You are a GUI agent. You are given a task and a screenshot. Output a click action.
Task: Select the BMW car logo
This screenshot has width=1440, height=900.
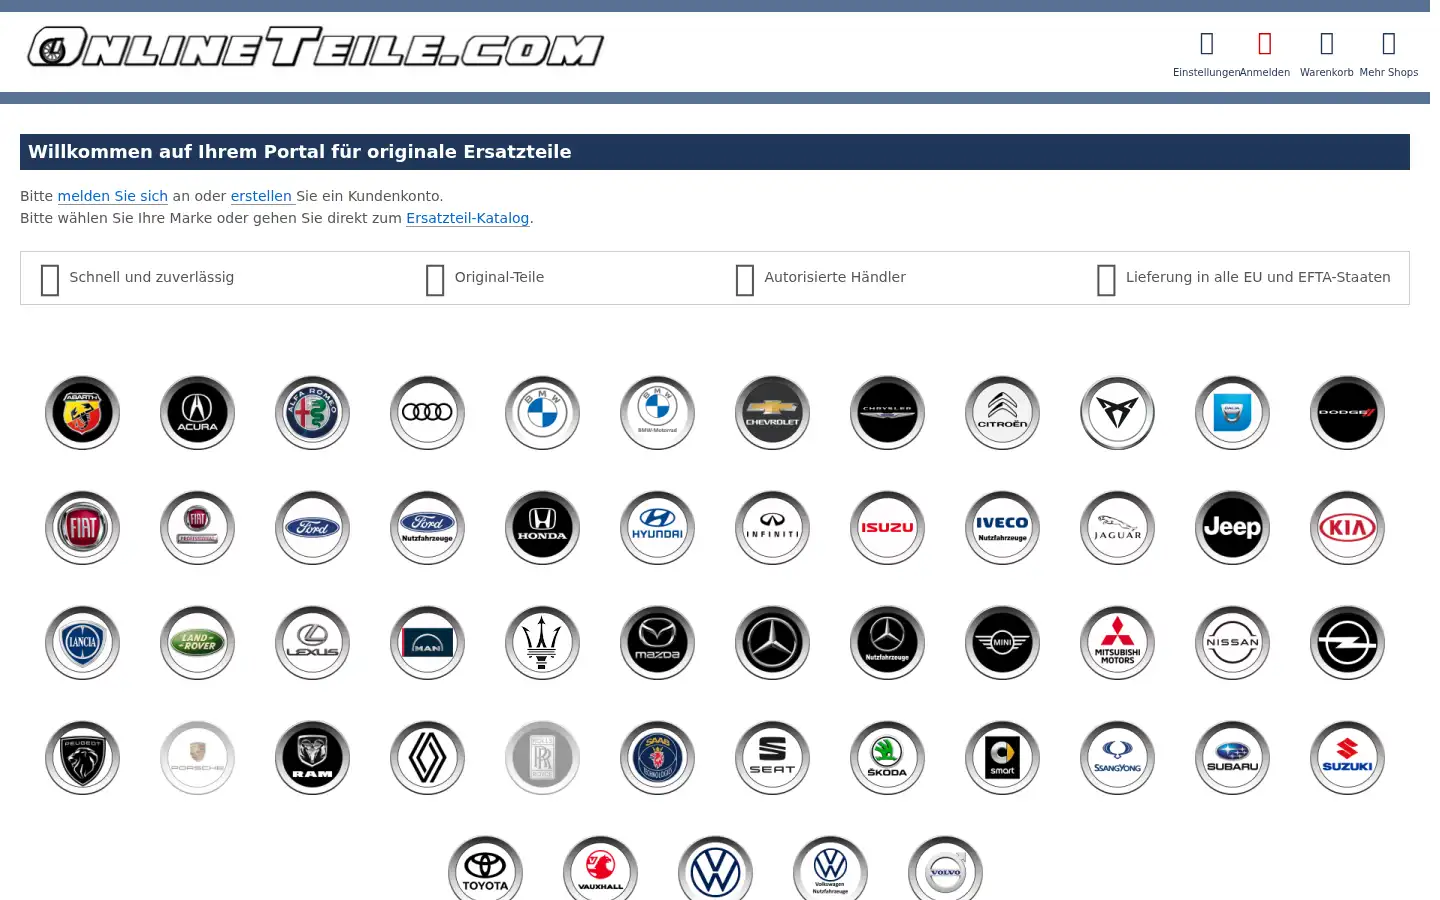point(542,413)
